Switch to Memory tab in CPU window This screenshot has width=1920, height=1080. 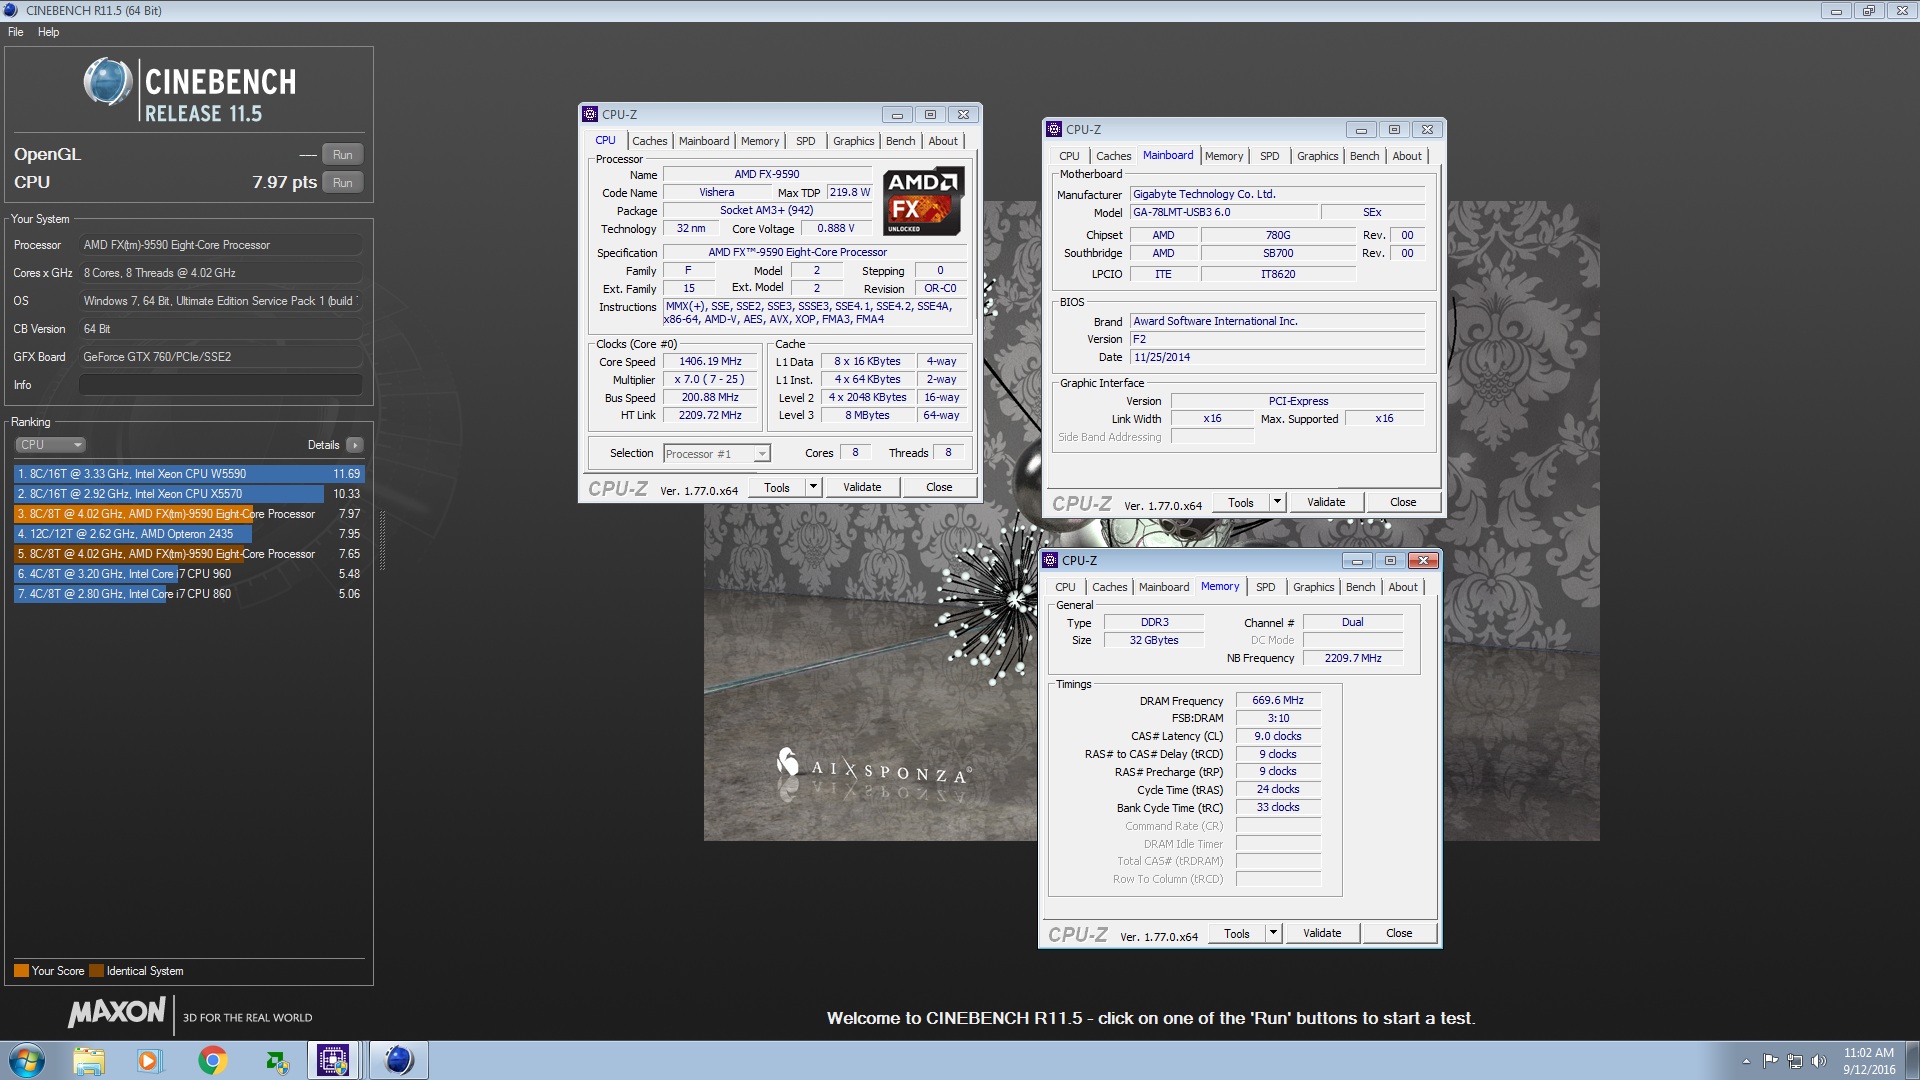(x=760, y=141)
